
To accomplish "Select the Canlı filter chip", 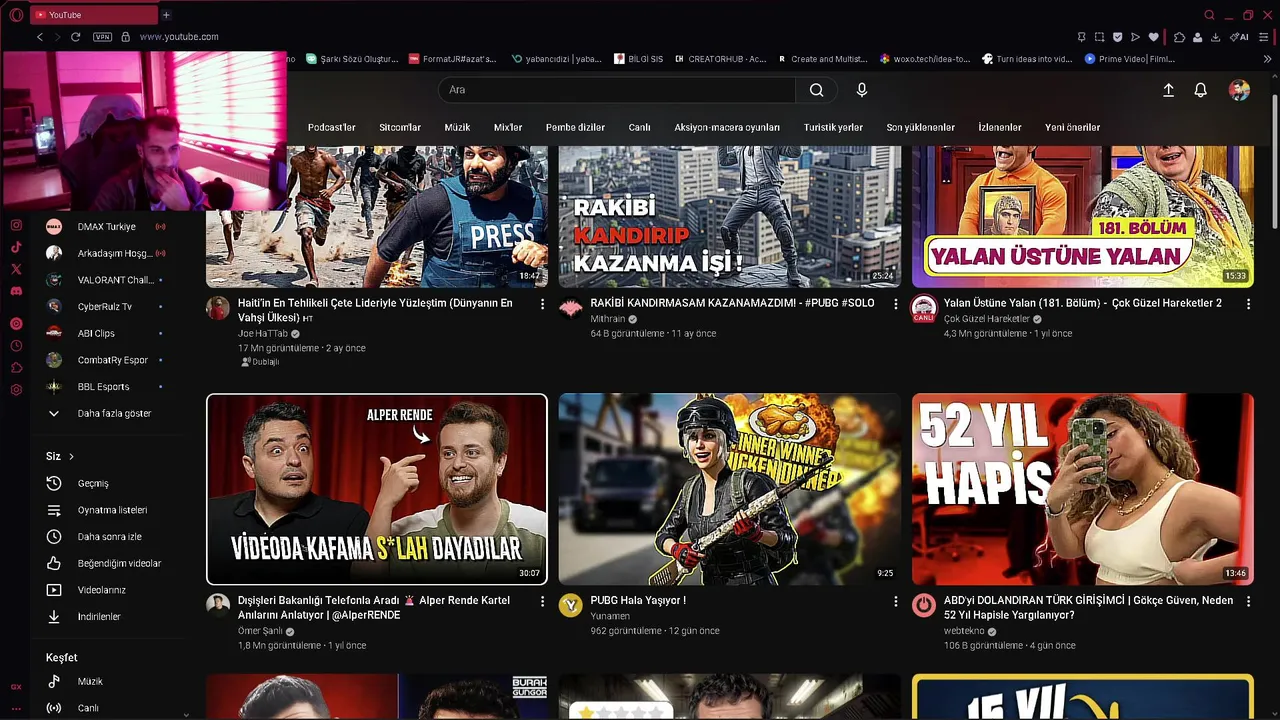I will [639, 128].
